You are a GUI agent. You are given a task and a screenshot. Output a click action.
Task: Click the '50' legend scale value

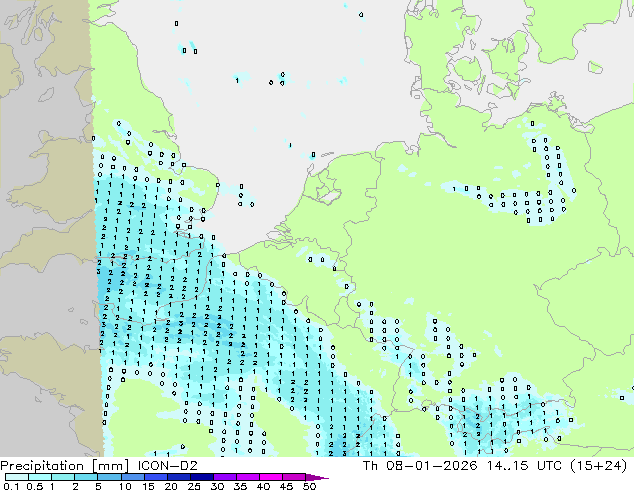pos(309,486)
